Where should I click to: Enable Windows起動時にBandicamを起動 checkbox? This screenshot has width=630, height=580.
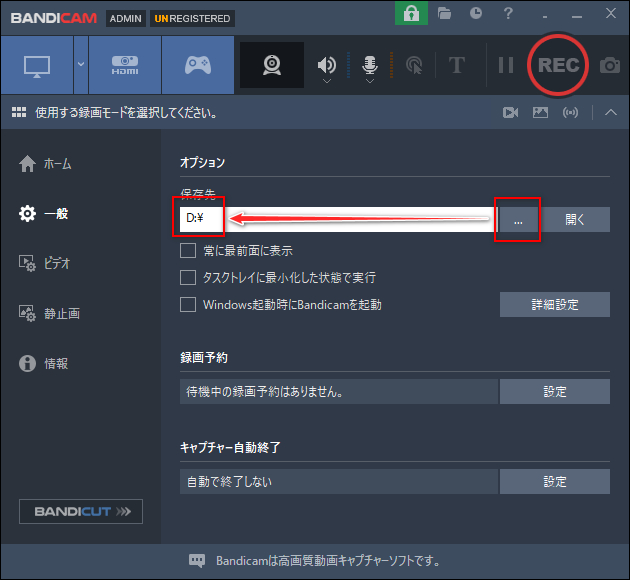tap(188, 304)
